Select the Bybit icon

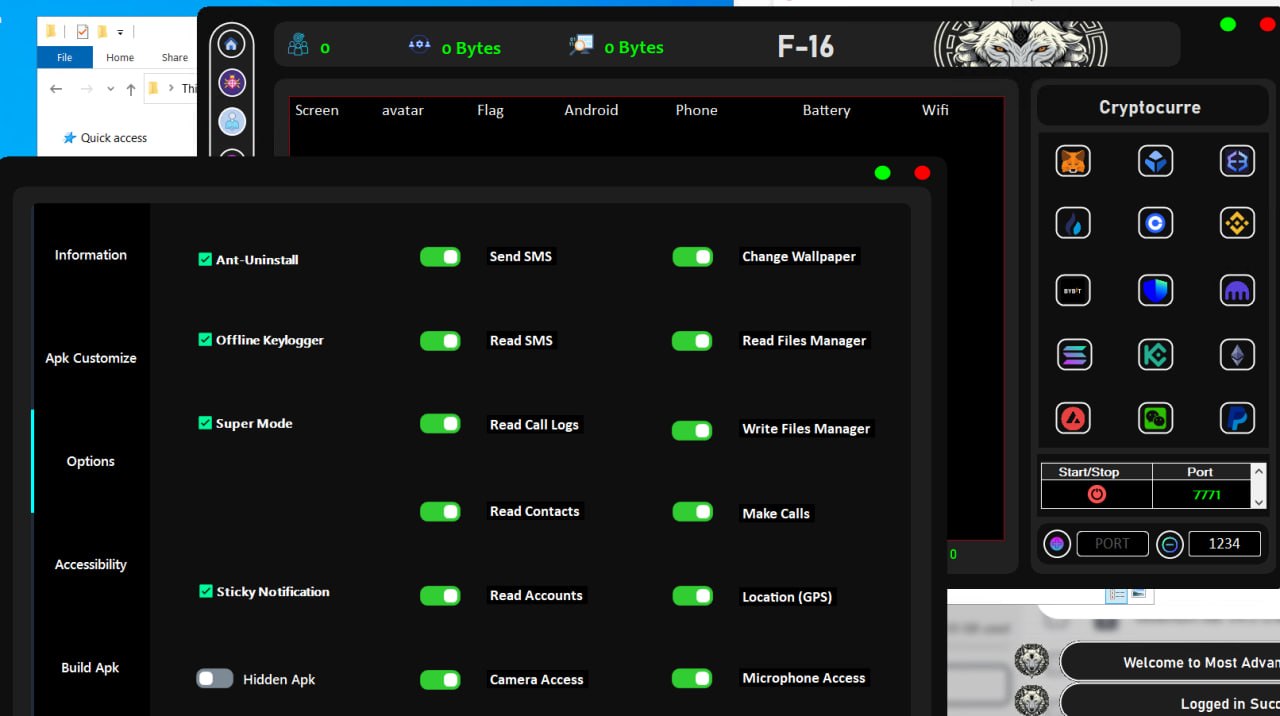click(1073, 291)
